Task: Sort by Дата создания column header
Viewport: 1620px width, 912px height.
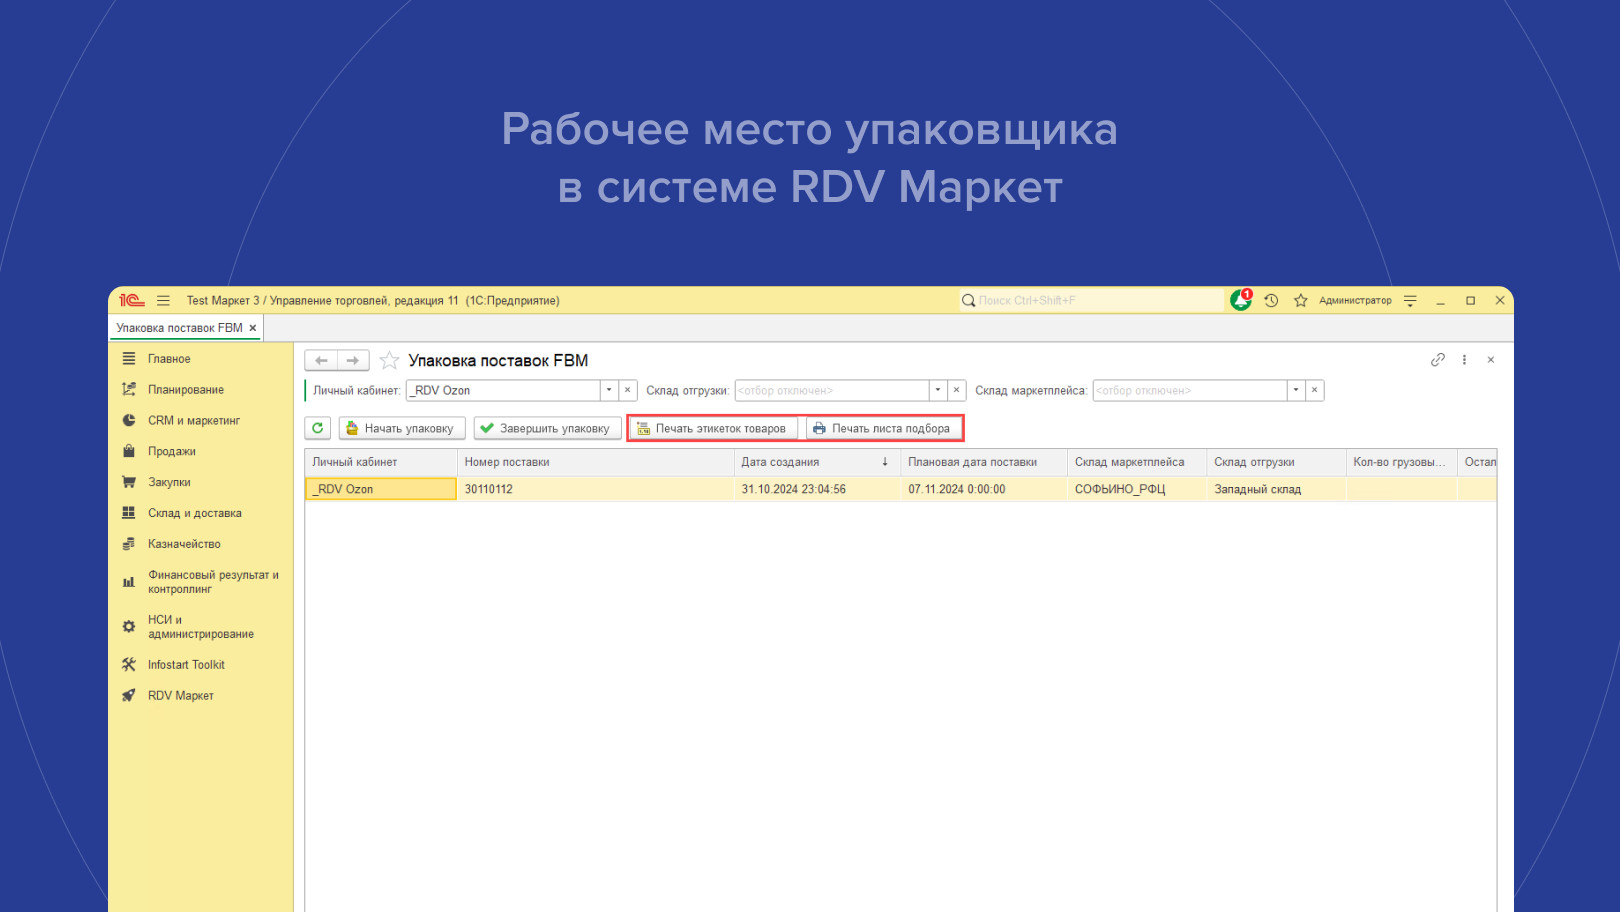Action: [780, 462]
